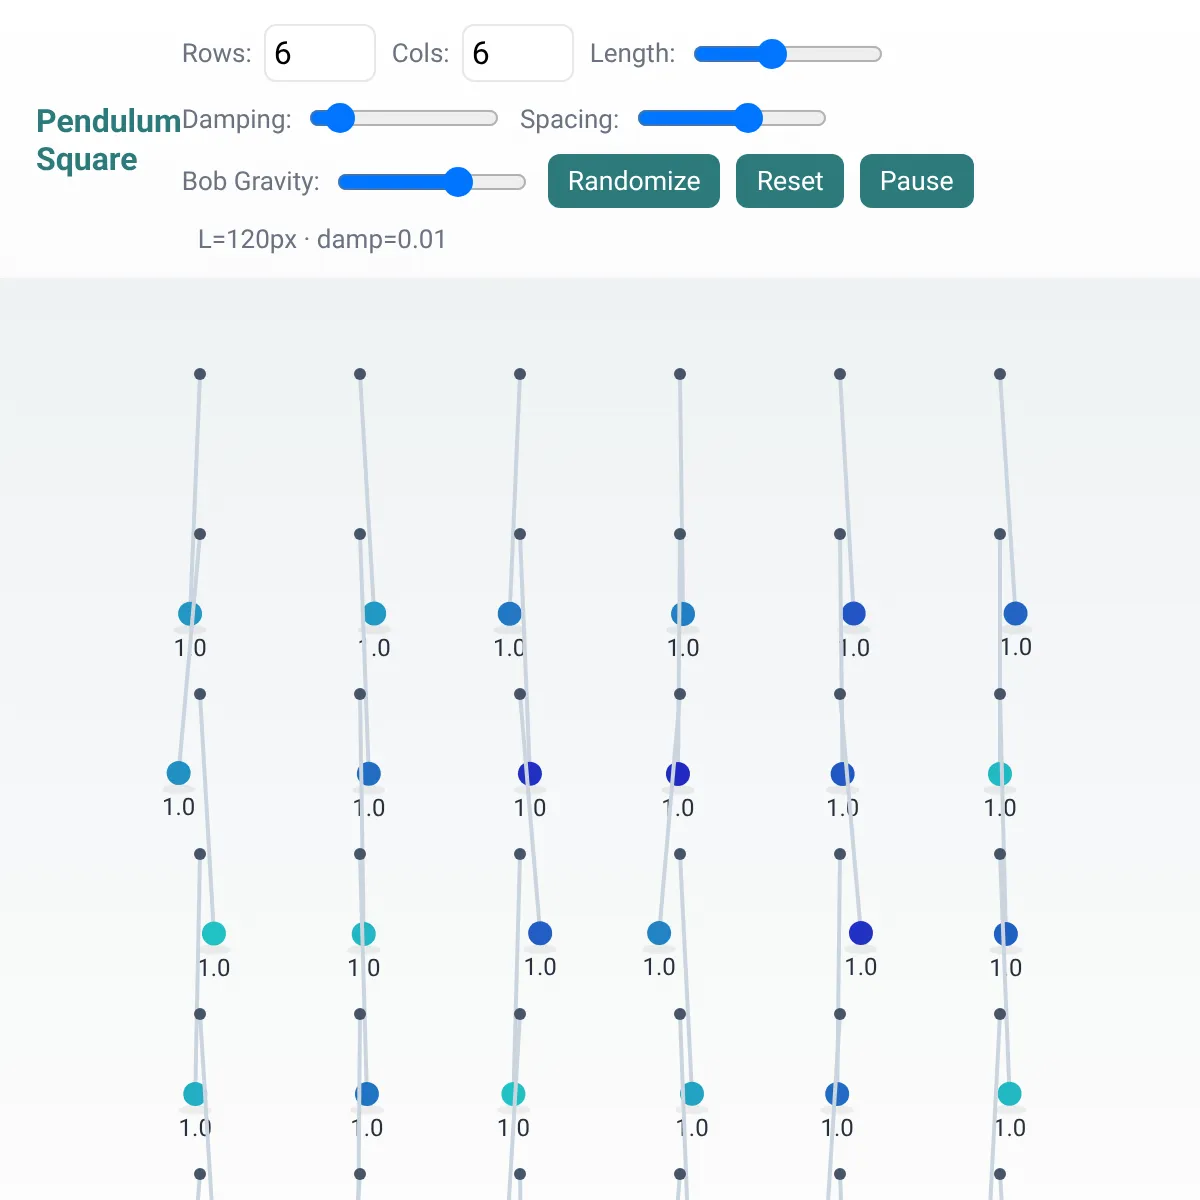
Task: Click the right end of the Length slider track
Action: pos(875,54)
